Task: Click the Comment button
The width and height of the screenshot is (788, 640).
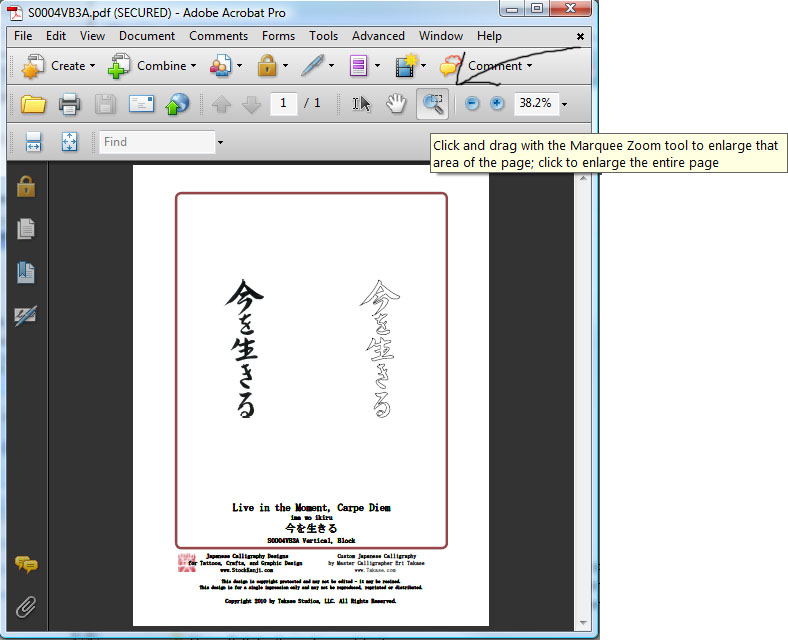Action: point(494,66)
